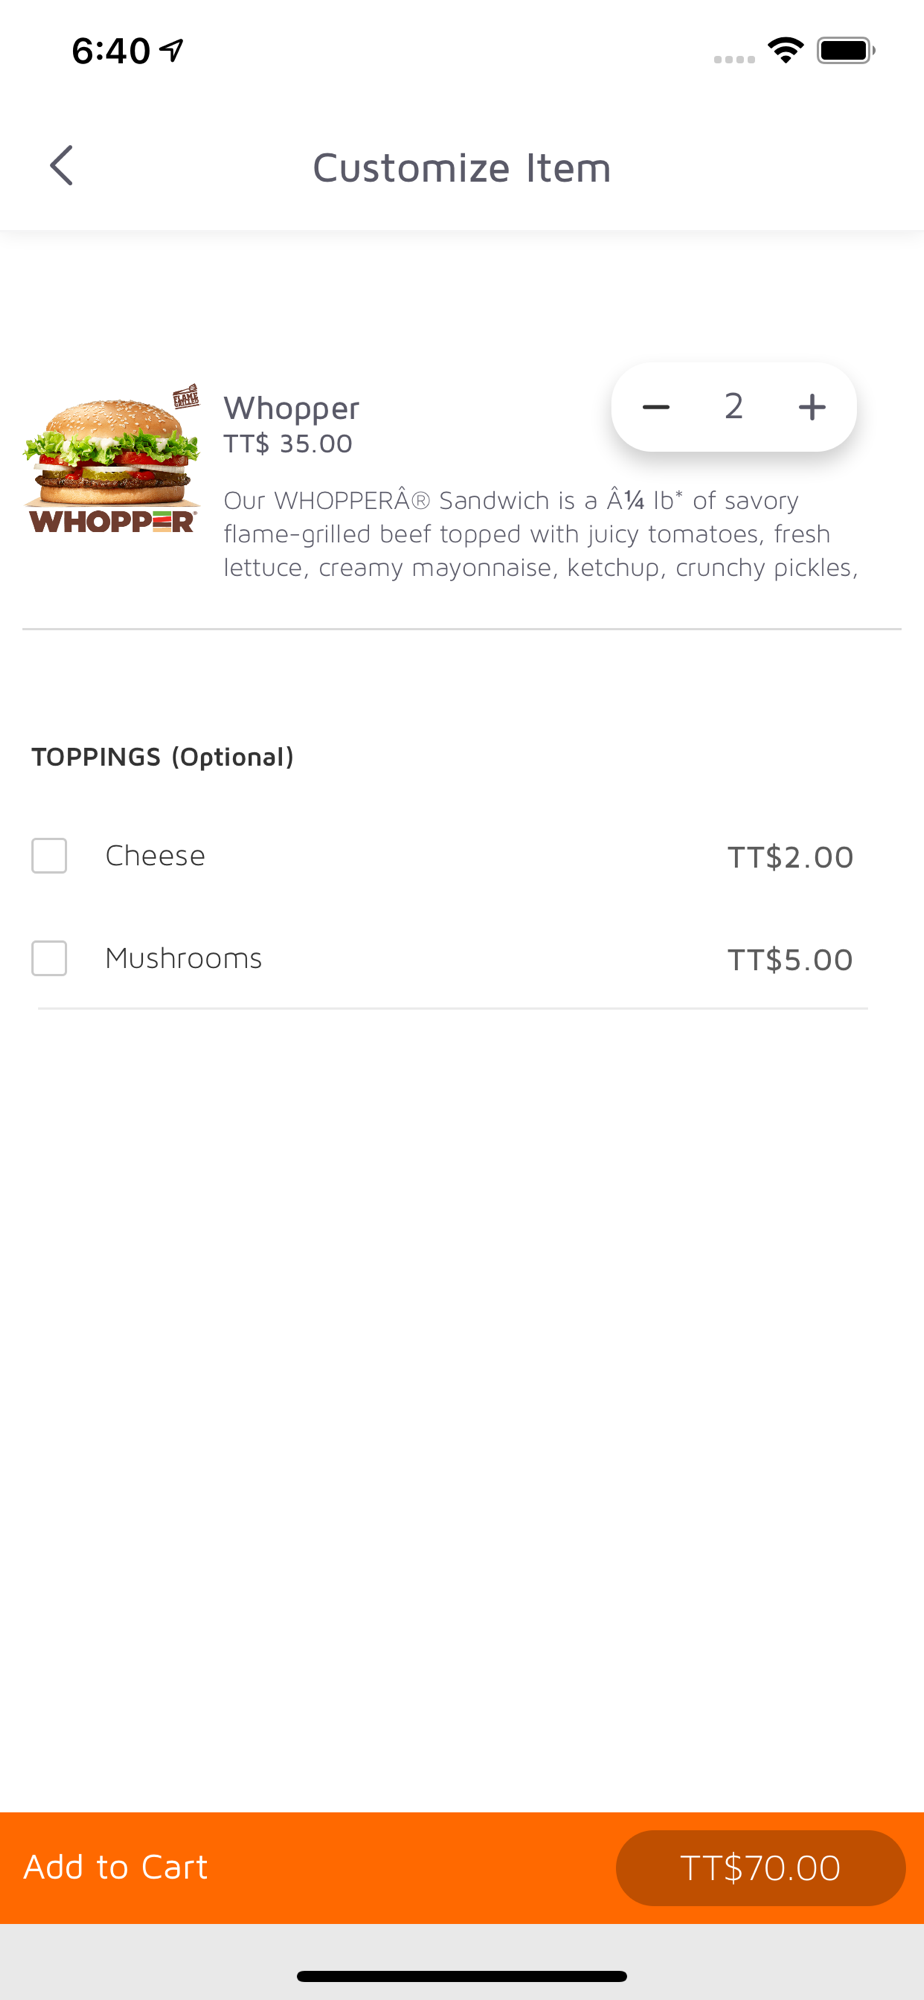Tap the quantity number 2

[x=734, y=406]
